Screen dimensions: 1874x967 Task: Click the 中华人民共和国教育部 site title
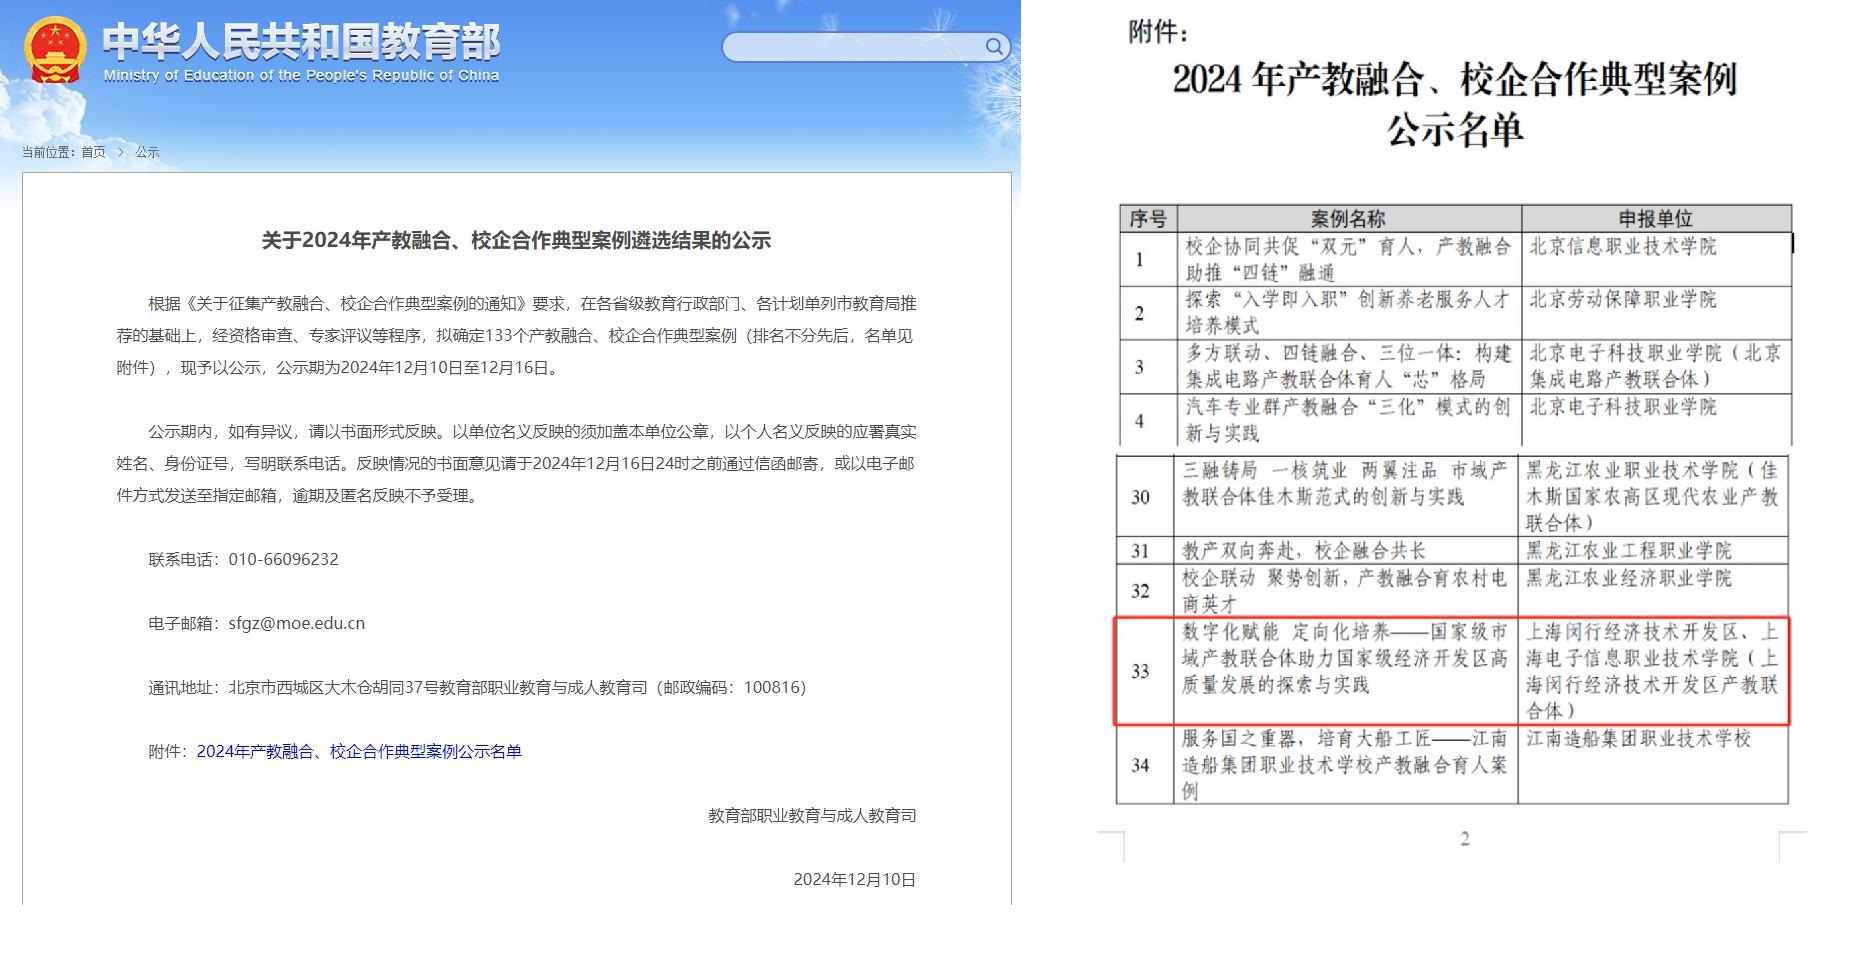[301, 41]
